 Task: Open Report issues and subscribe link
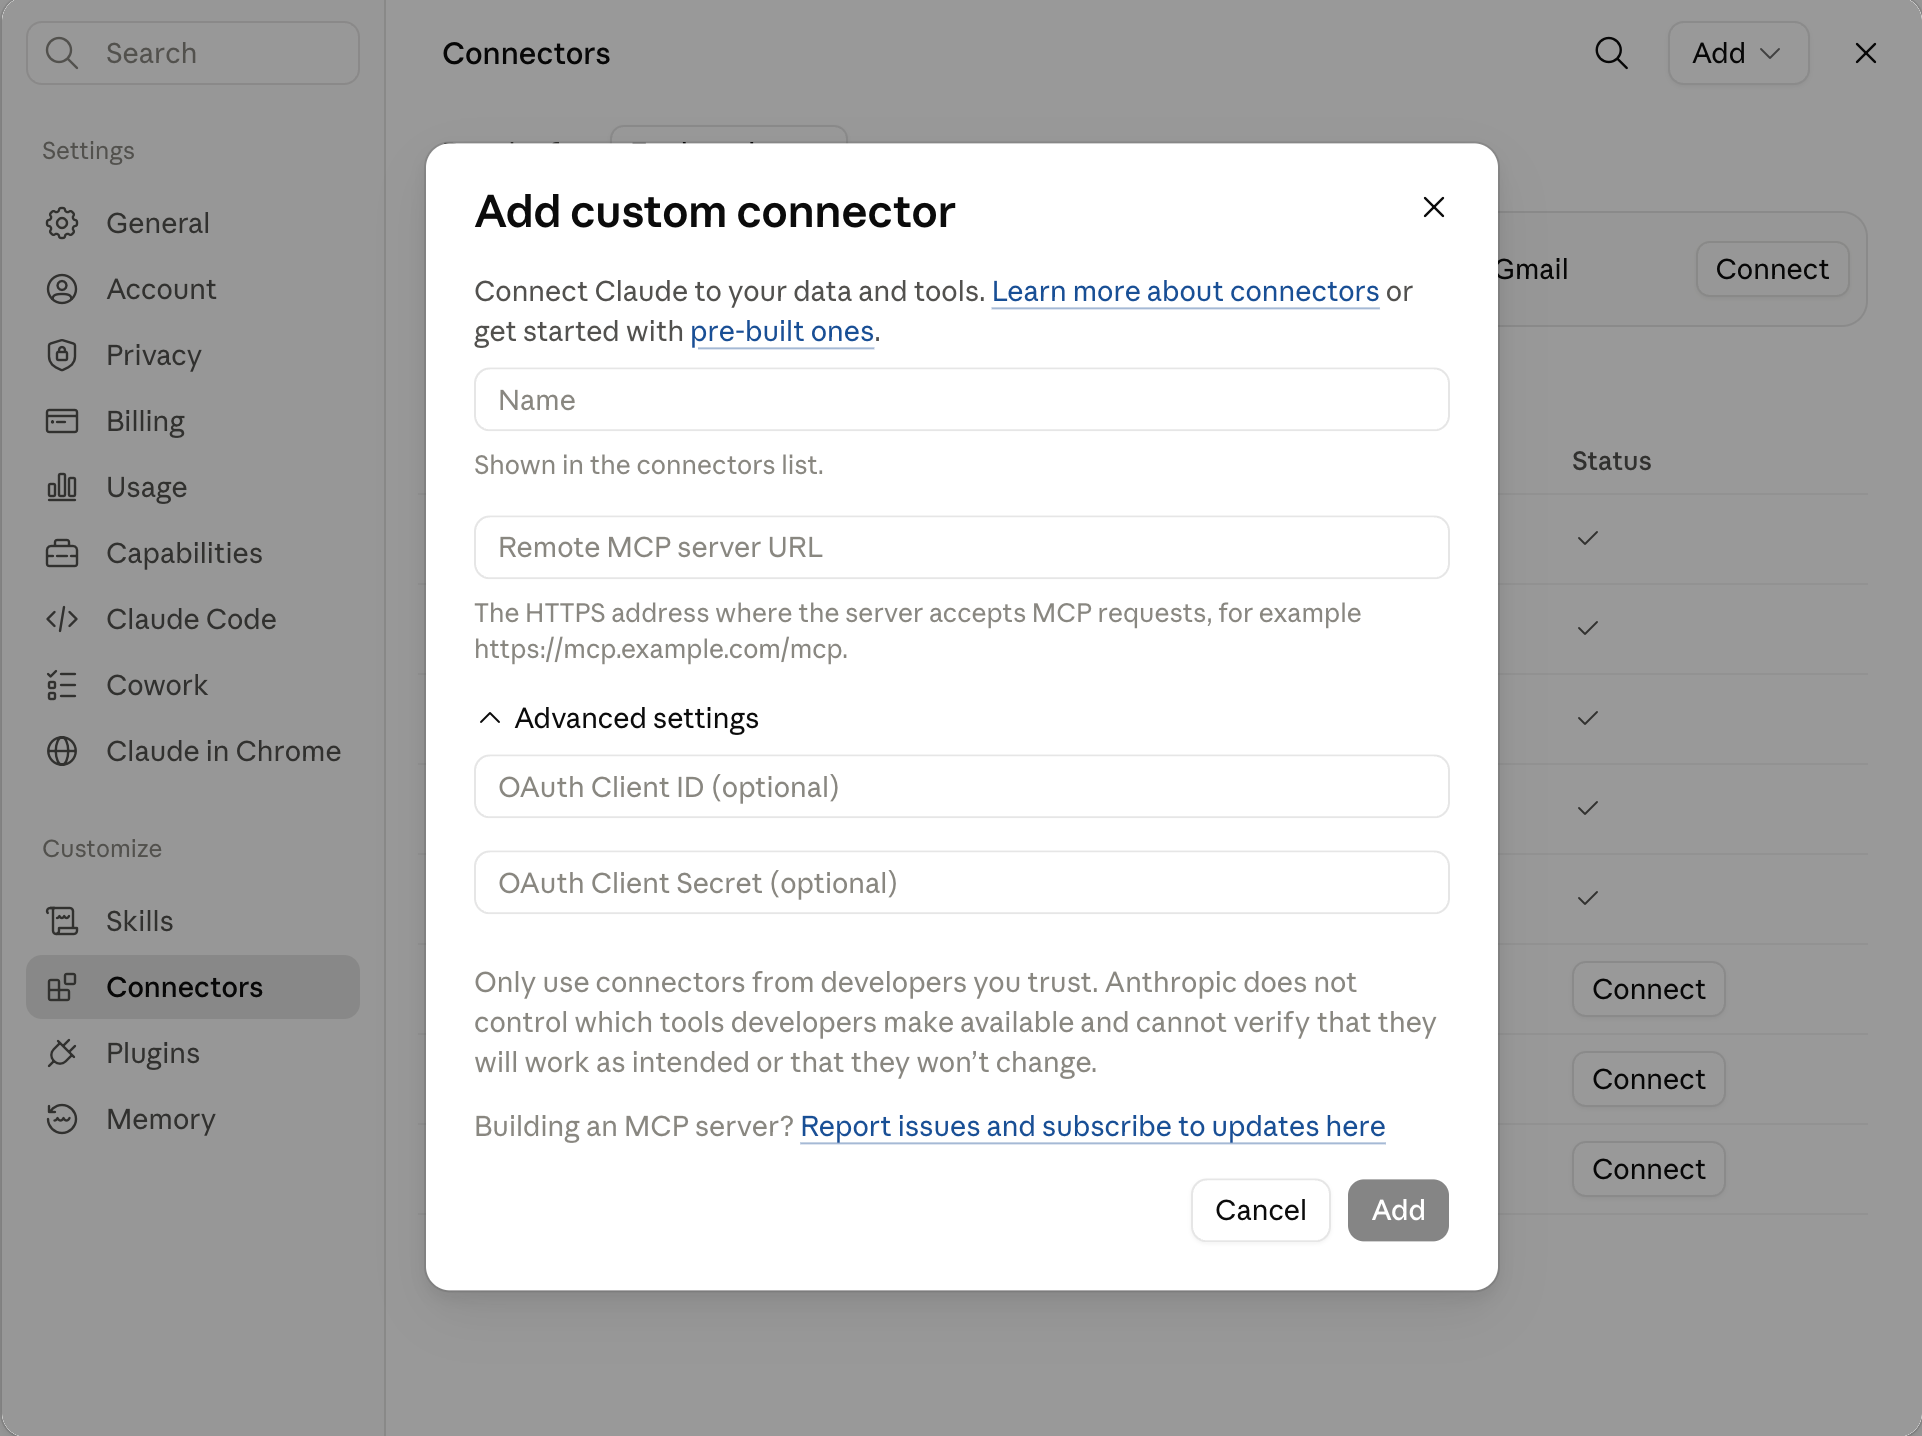[1092, 1126]
